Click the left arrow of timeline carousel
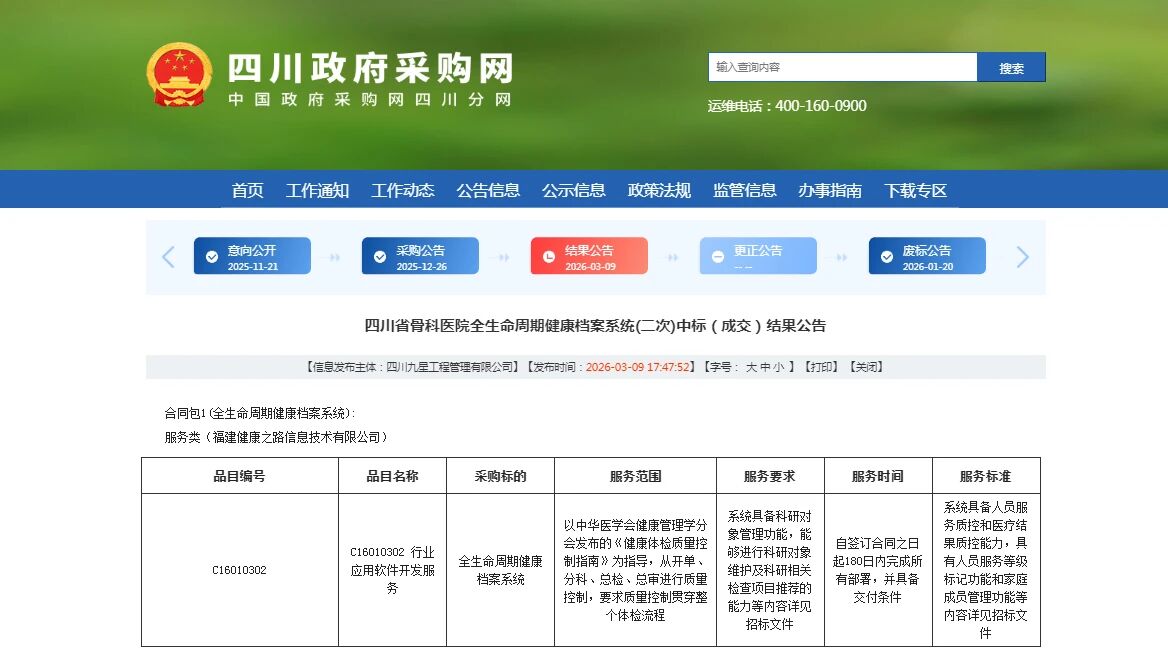The width and height of the screenshot is (1168, 669). (x=168, y=257)
